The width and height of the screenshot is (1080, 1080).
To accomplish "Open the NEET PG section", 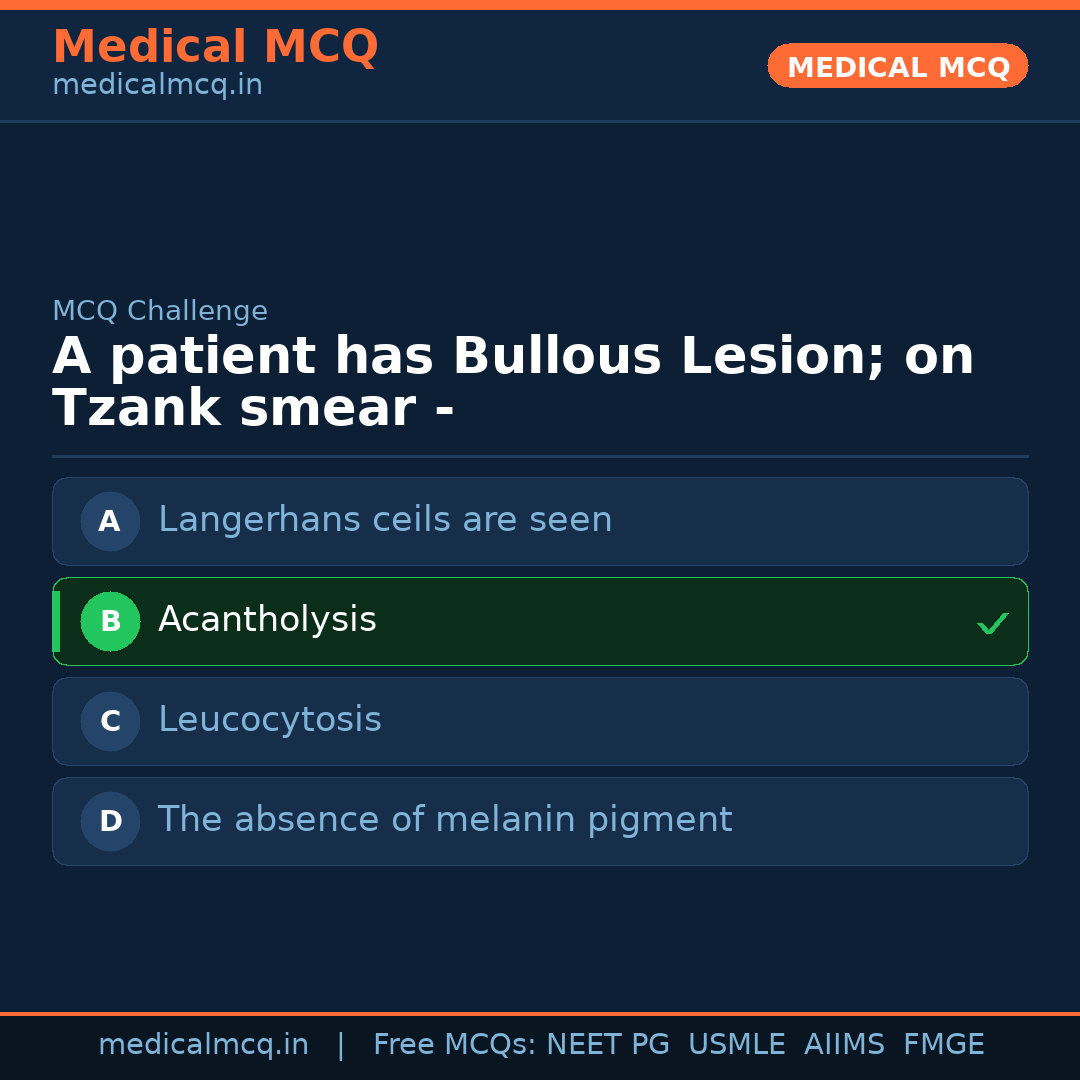I will pyautogui.click(x=607, y=1044).
